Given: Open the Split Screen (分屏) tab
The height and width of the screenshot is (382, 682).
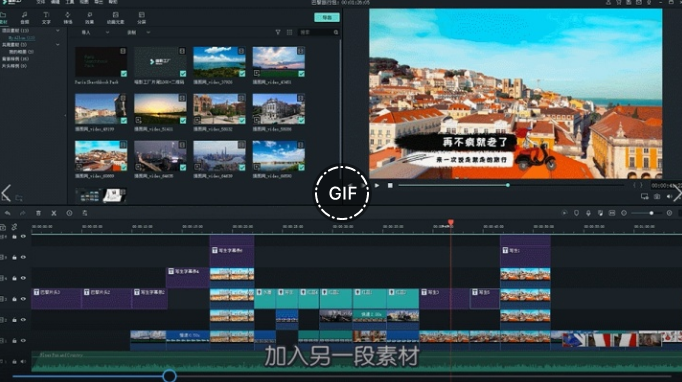Looking at the screenshot, I should tap(141, 17).
